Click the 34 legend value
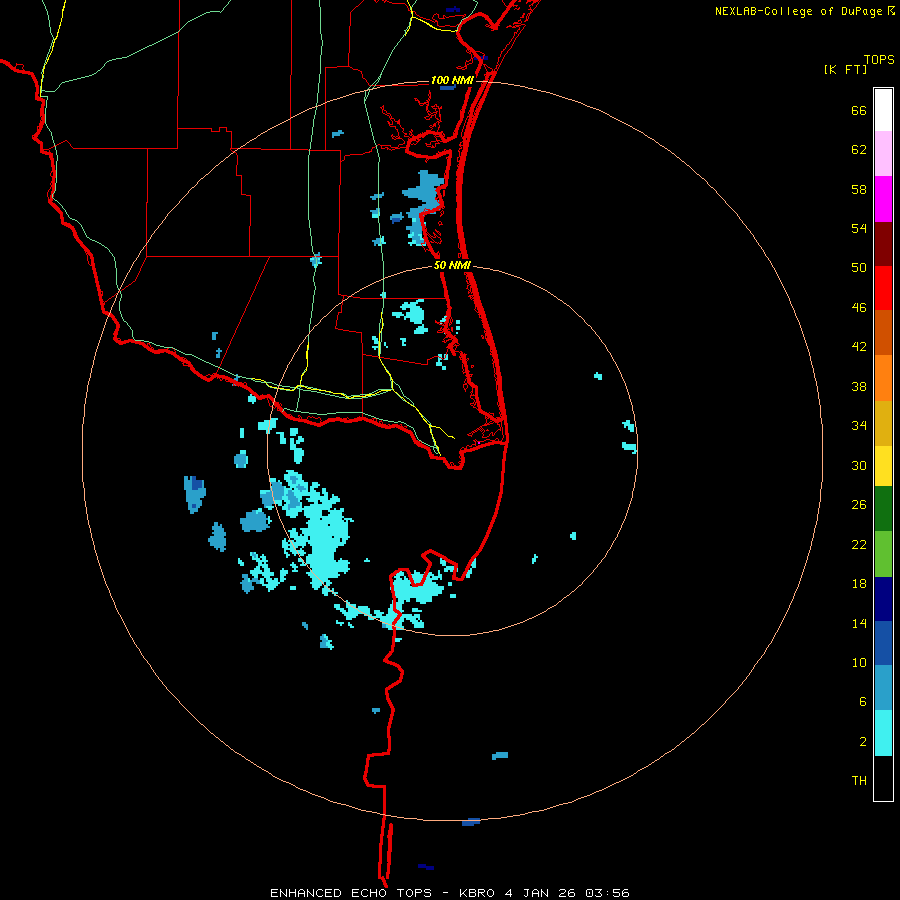The image size is (900, 900). click(859, 425)
